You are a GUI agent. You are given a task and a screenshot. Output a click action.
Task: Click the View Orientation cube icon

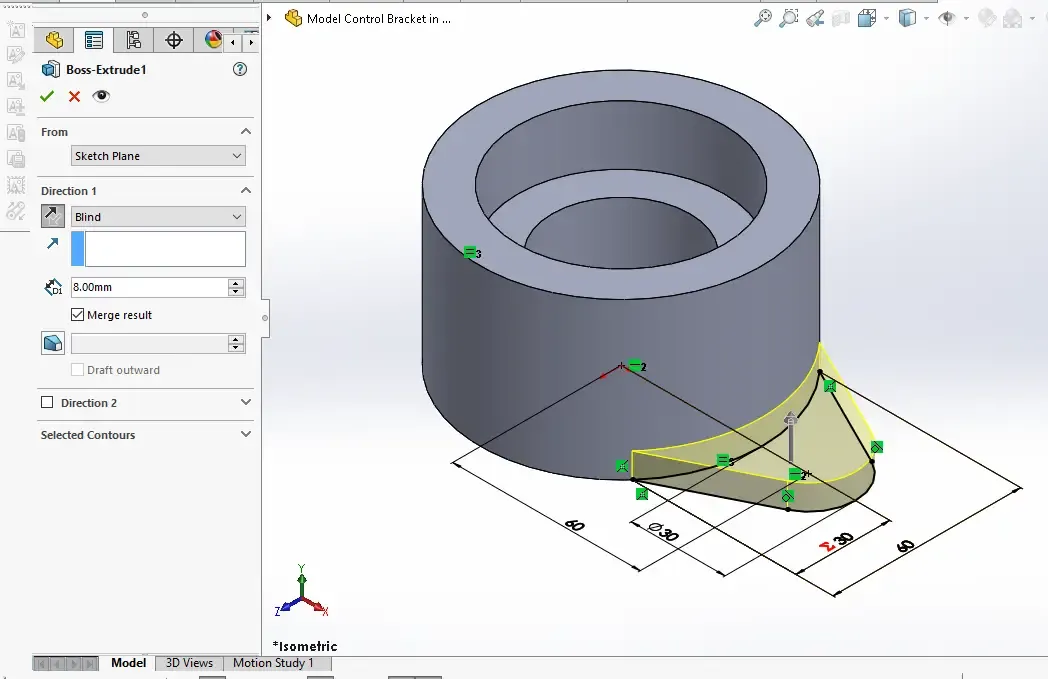[x=867, y=18]
